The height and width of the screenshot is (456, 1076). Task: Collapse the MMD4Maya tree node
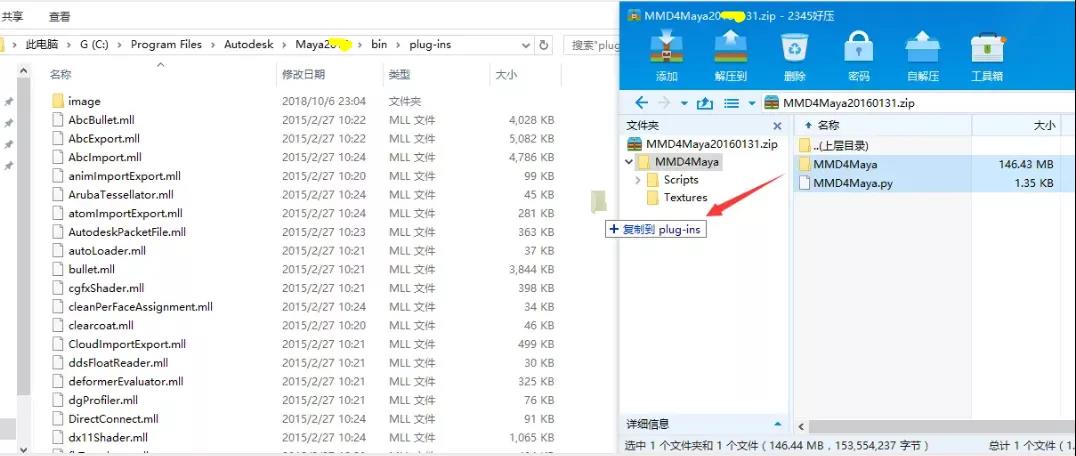pos(629,163)
